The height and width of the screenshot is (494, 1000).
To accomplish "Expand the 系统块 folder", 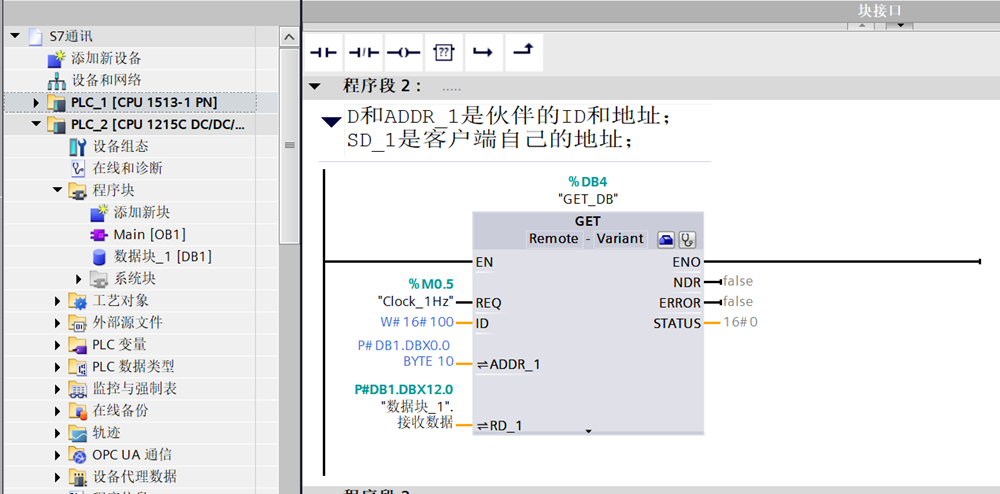I will (x=80, y=278).
